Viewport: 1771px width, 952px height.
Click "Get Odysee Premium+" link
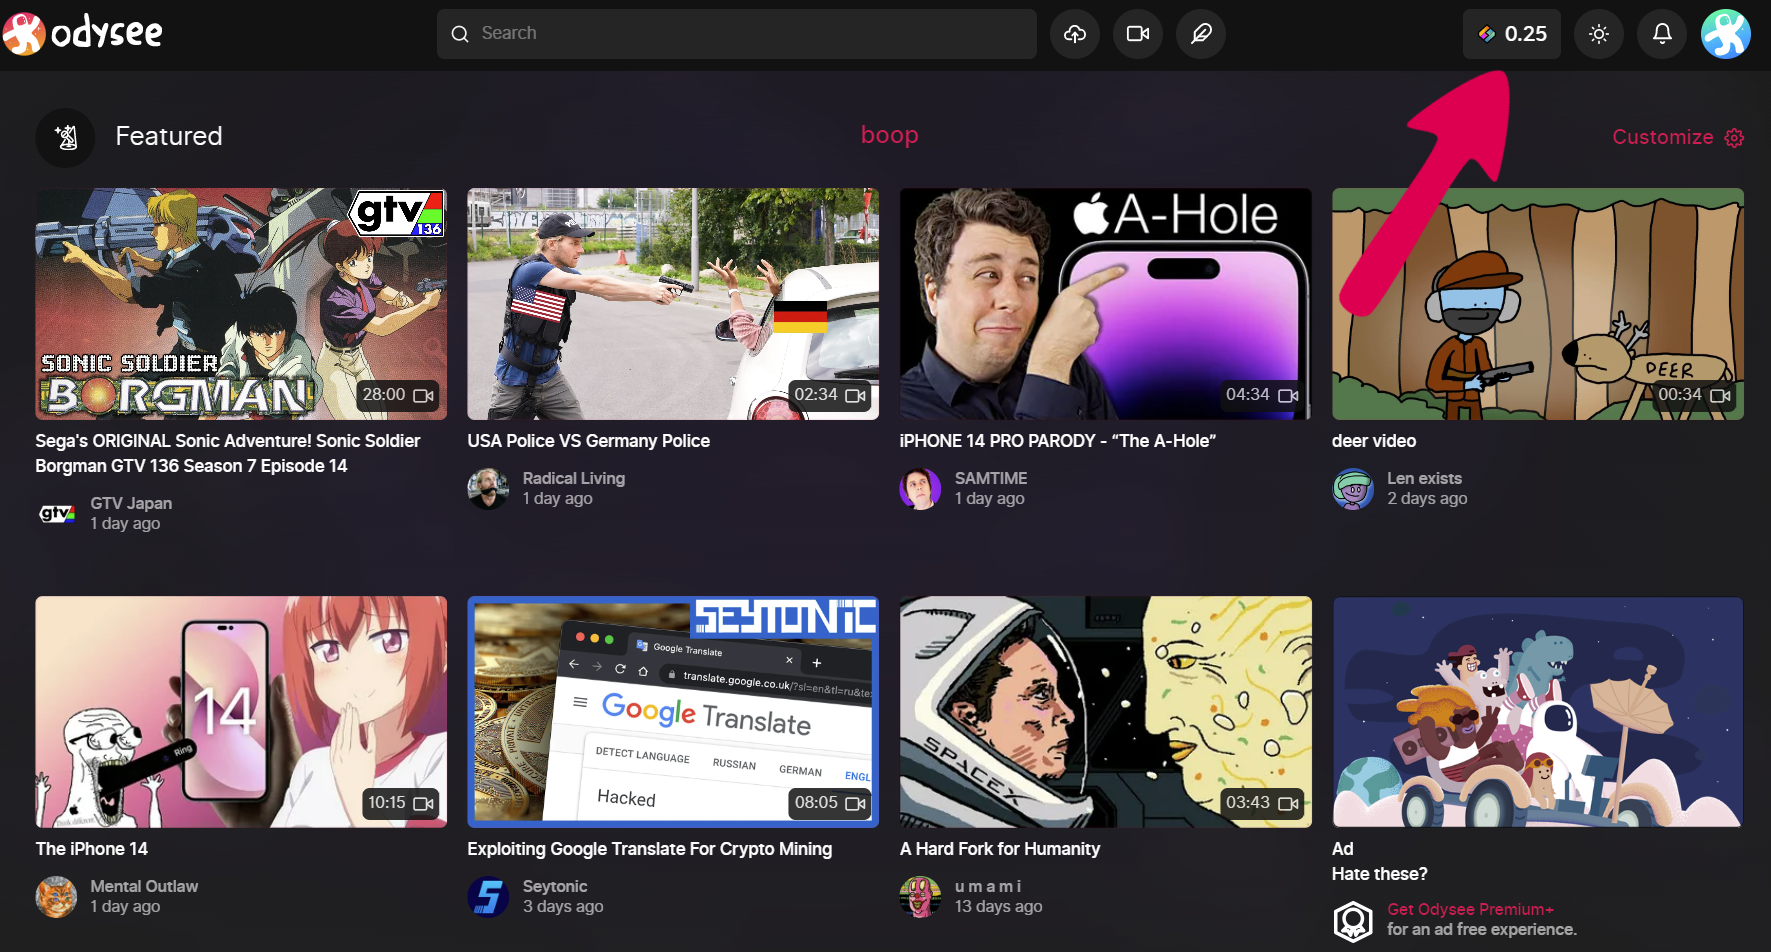pyautogui.click(x=1470, y=909)
